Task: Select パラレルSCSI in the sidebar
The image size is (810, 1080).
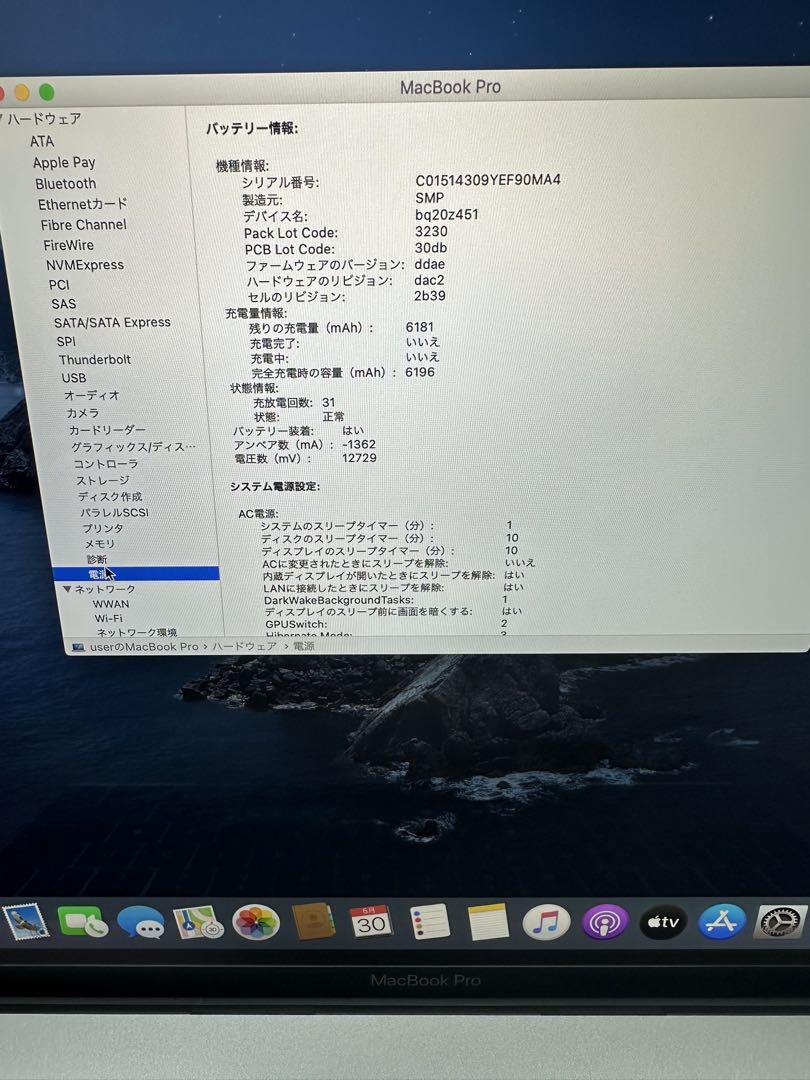Action: coord(114,512)
